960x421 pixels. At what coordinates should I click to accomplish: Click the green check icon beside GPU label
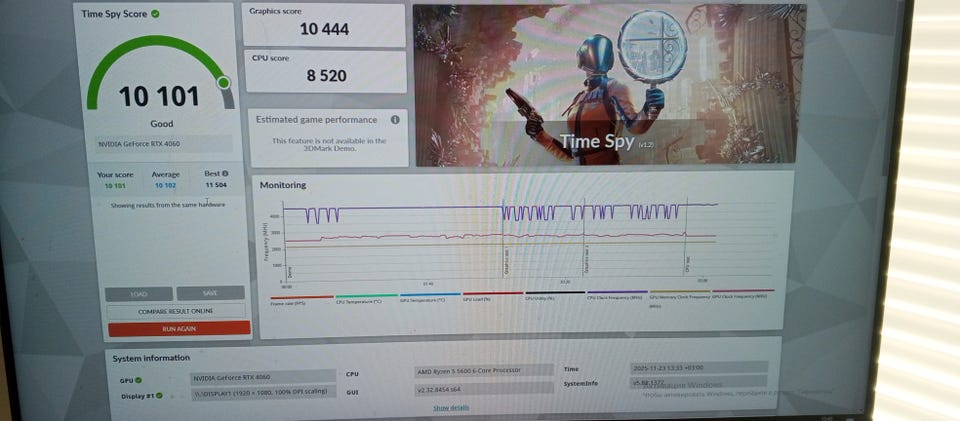click(139, 380)
